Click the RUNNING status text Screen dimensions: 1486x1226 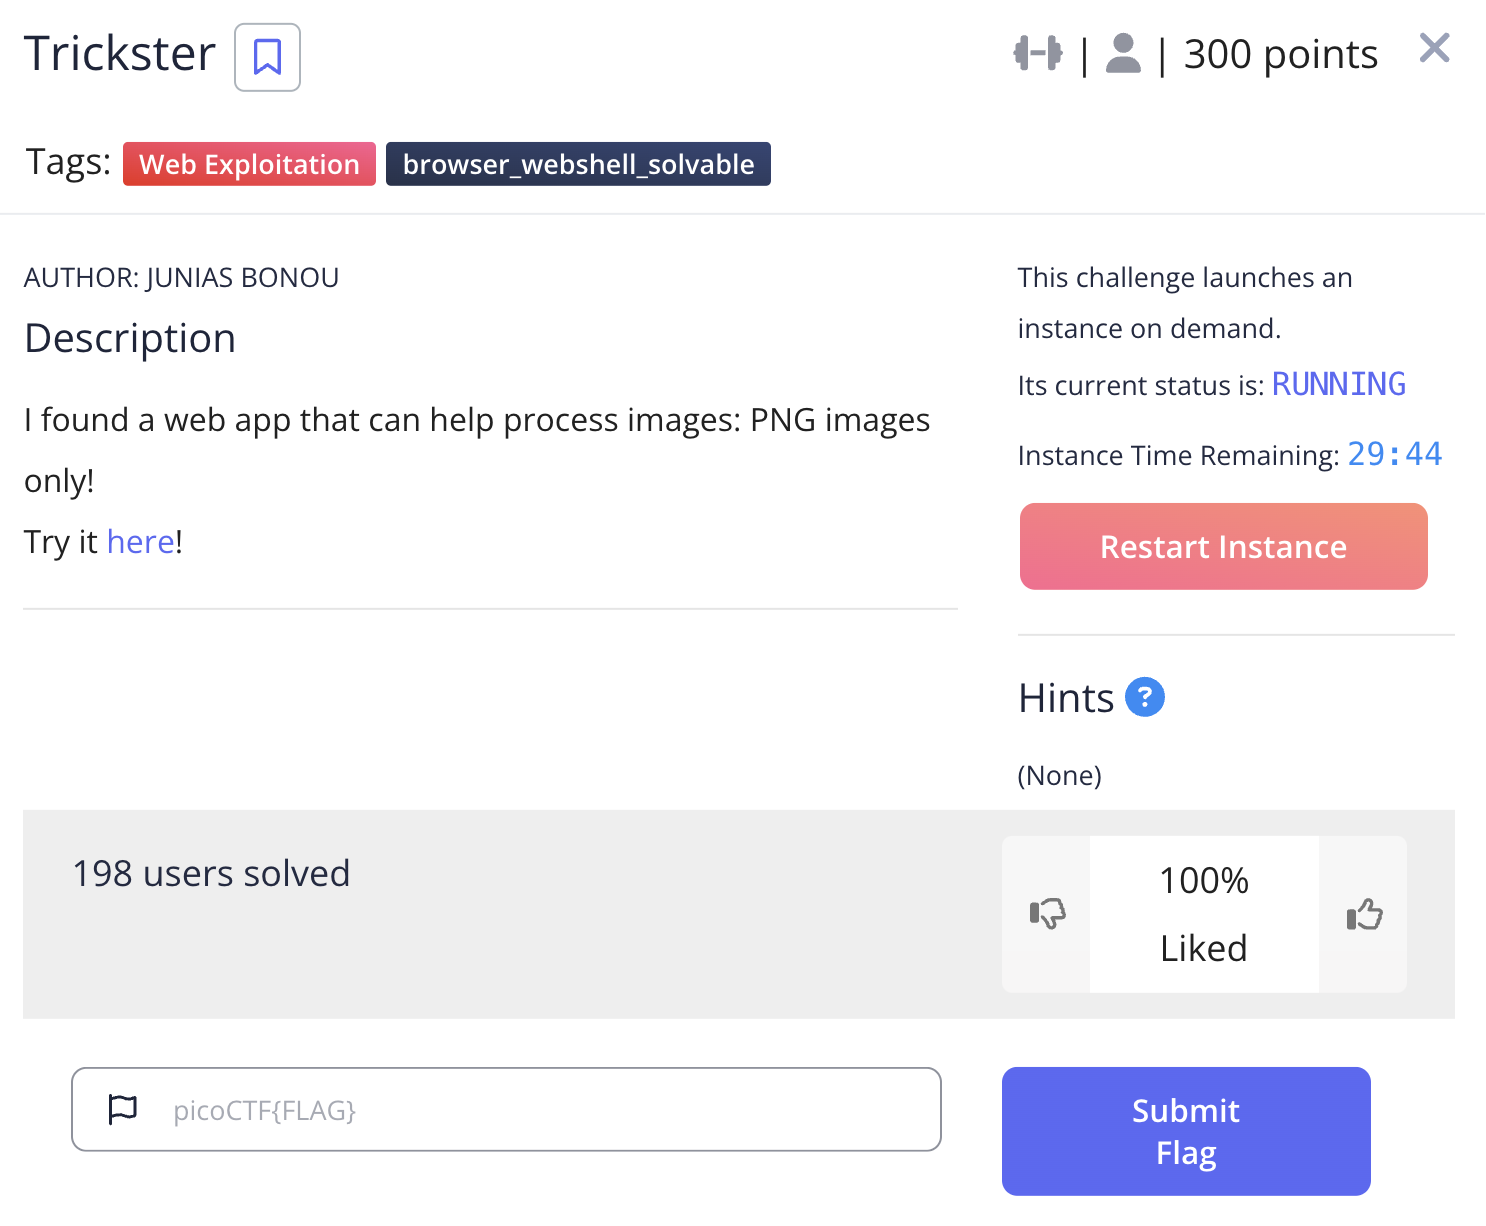click(x=1338, y=385)
